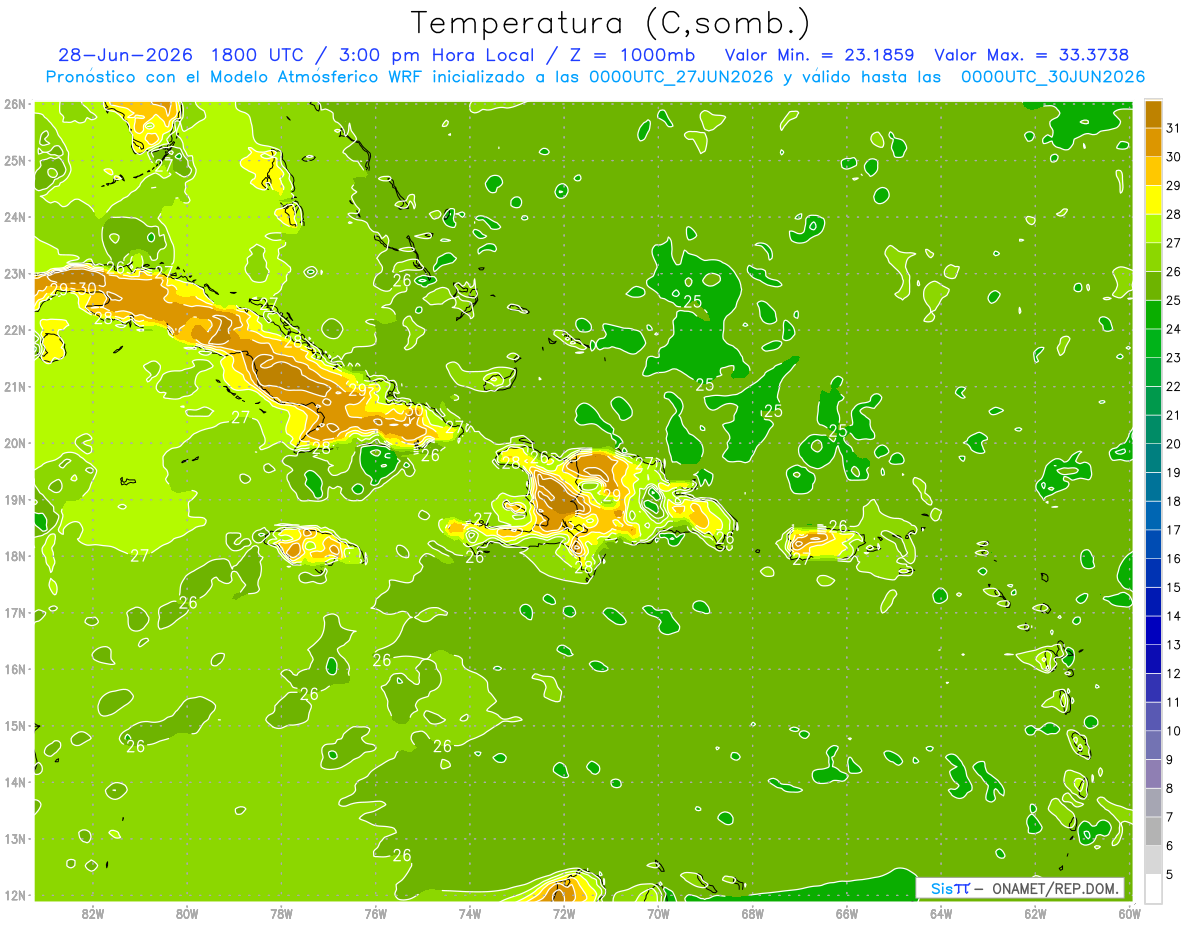Image resolution: width=1200 pixels, height=927 pixels.
Task: Click the "Valor Max. = 33.3738" value
Action: pyautogui.click(x=1032, y=55)
